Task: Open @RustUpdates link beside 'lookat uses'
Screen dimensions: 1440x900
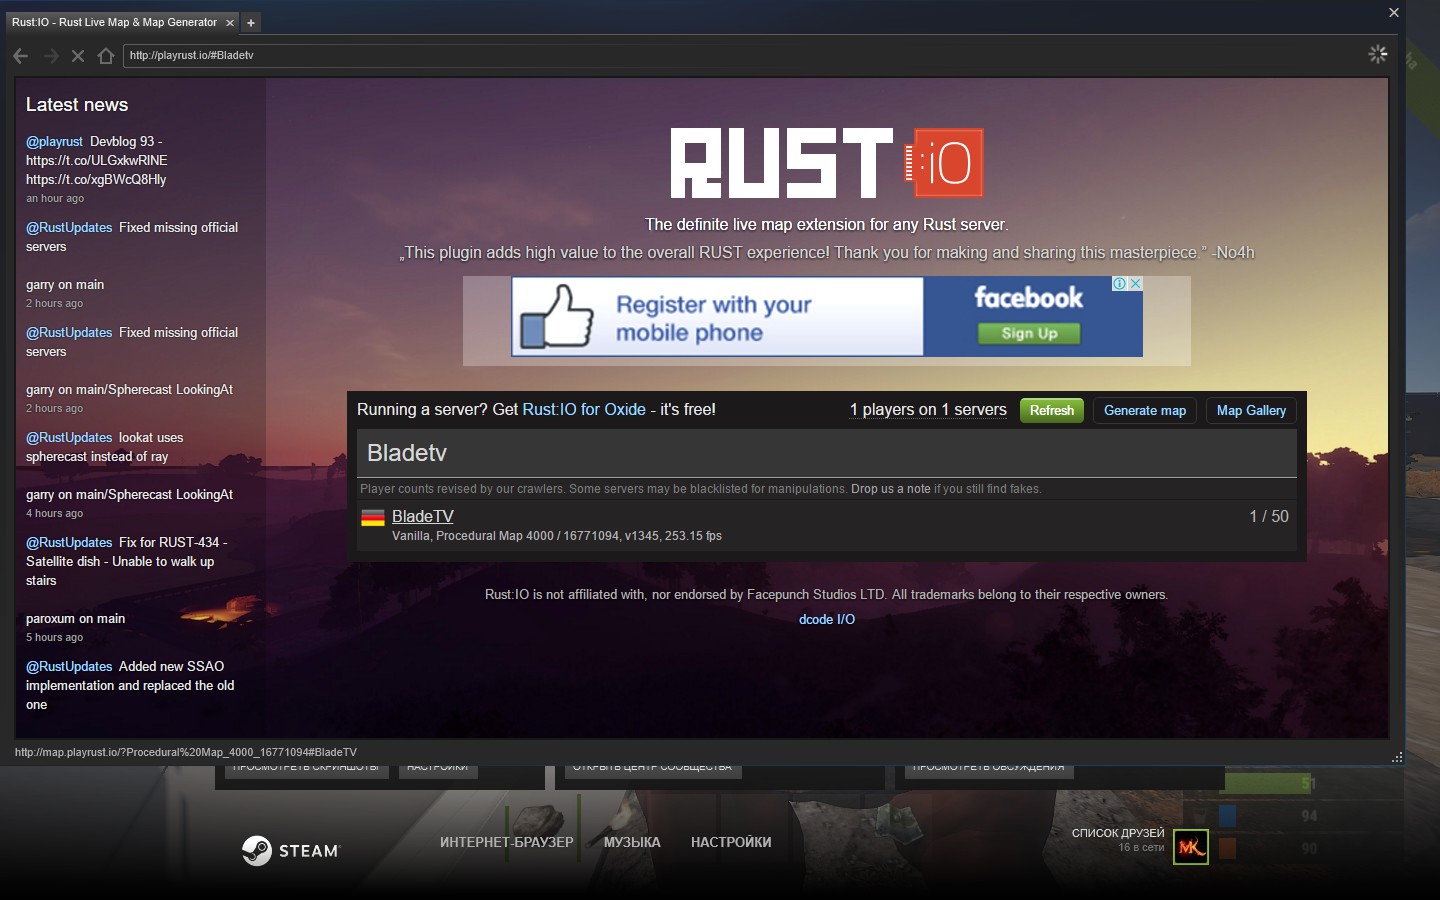Action: point(69,437)
